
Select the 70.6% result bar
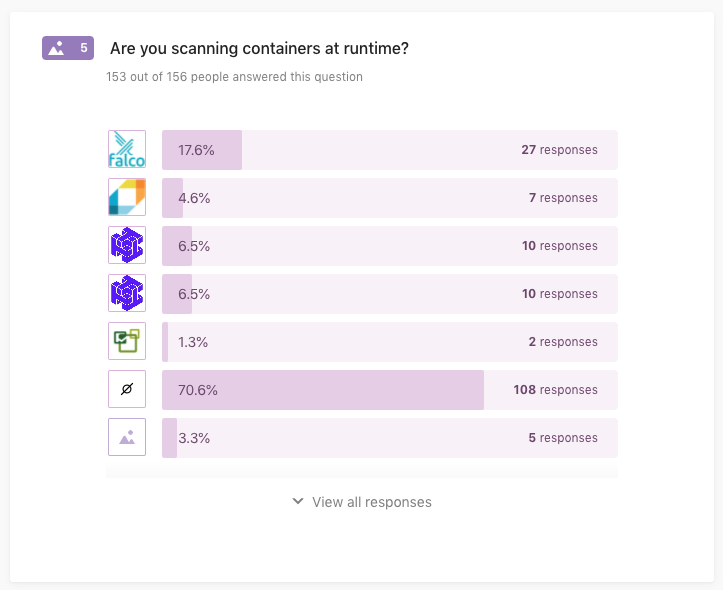pos(390,390)
